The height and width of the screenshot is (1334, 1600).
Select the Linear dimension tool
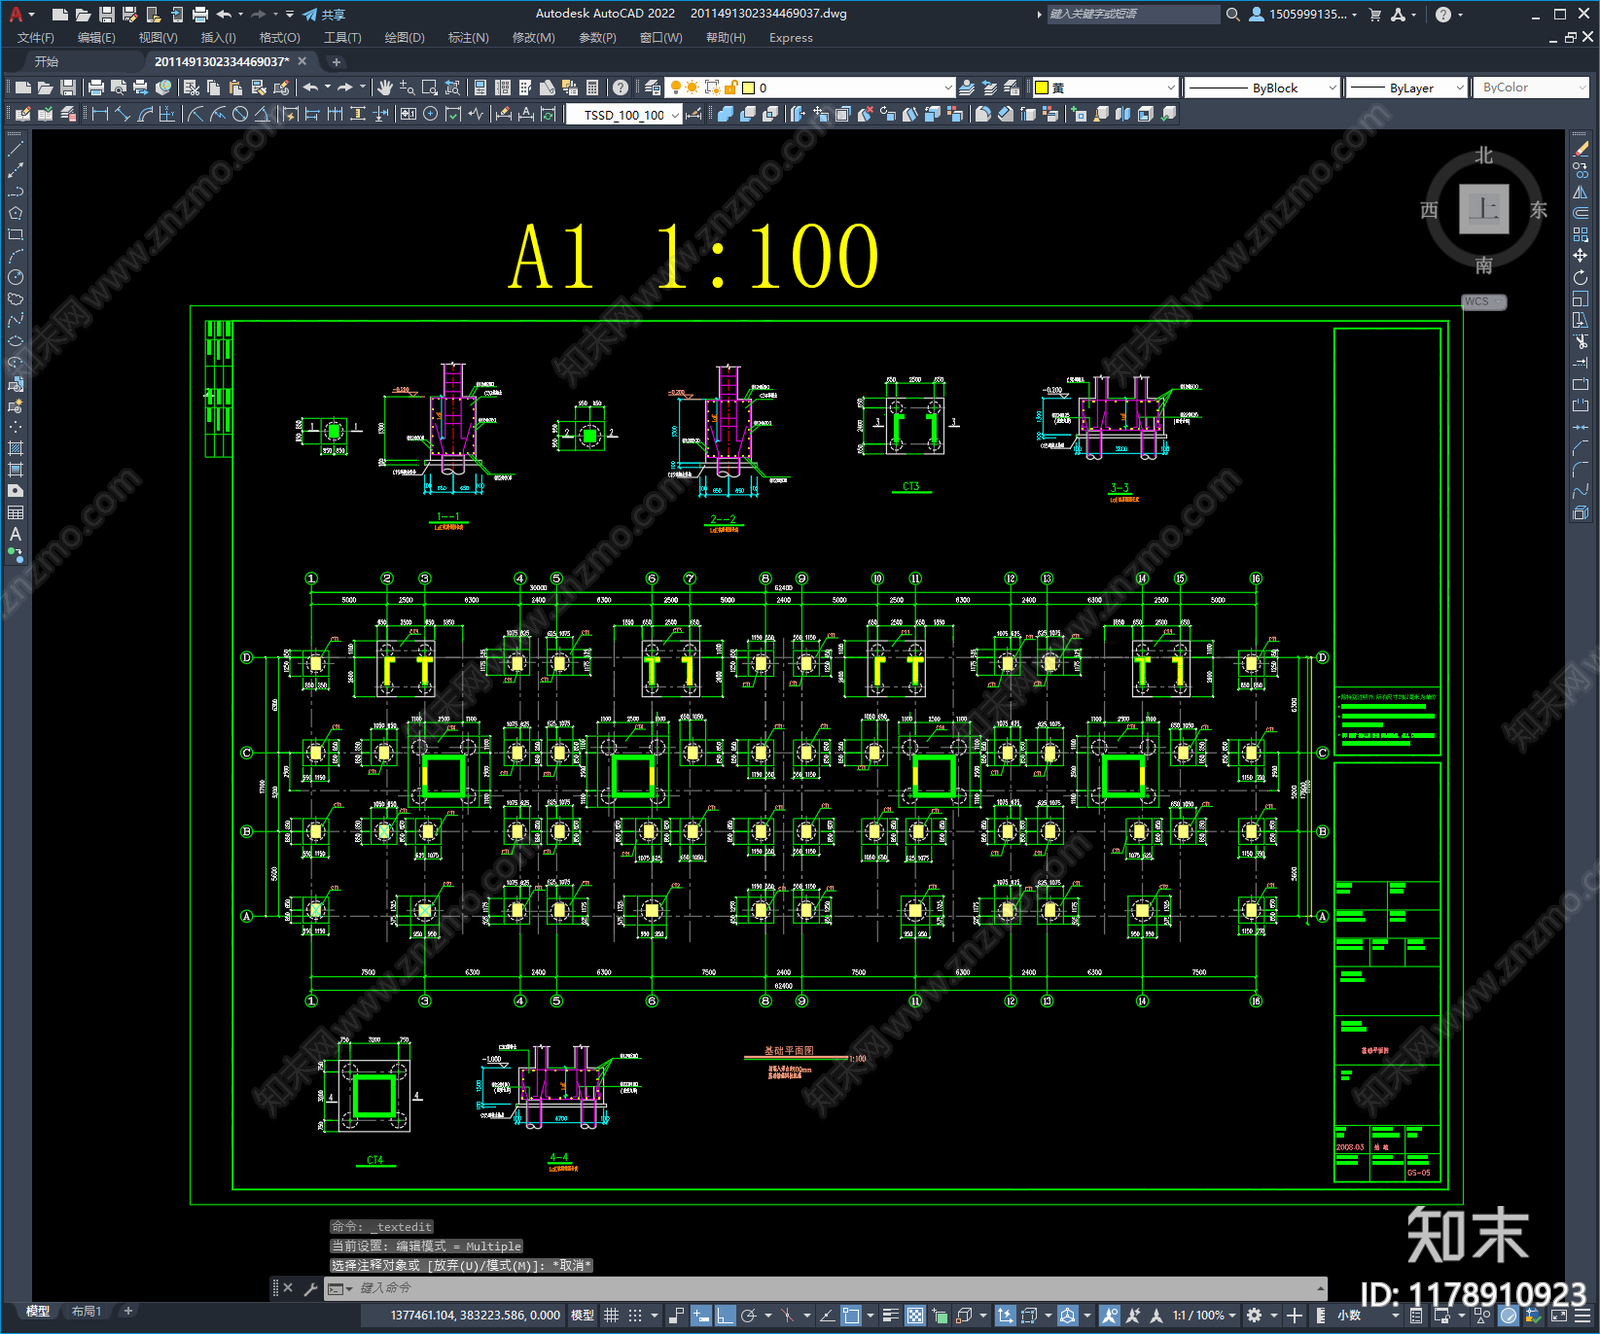click(x=100, y=114)
